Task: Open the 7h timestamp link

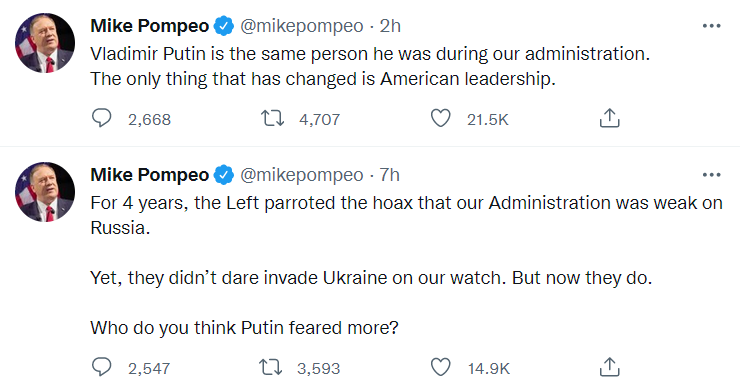Action: [390, 175]
